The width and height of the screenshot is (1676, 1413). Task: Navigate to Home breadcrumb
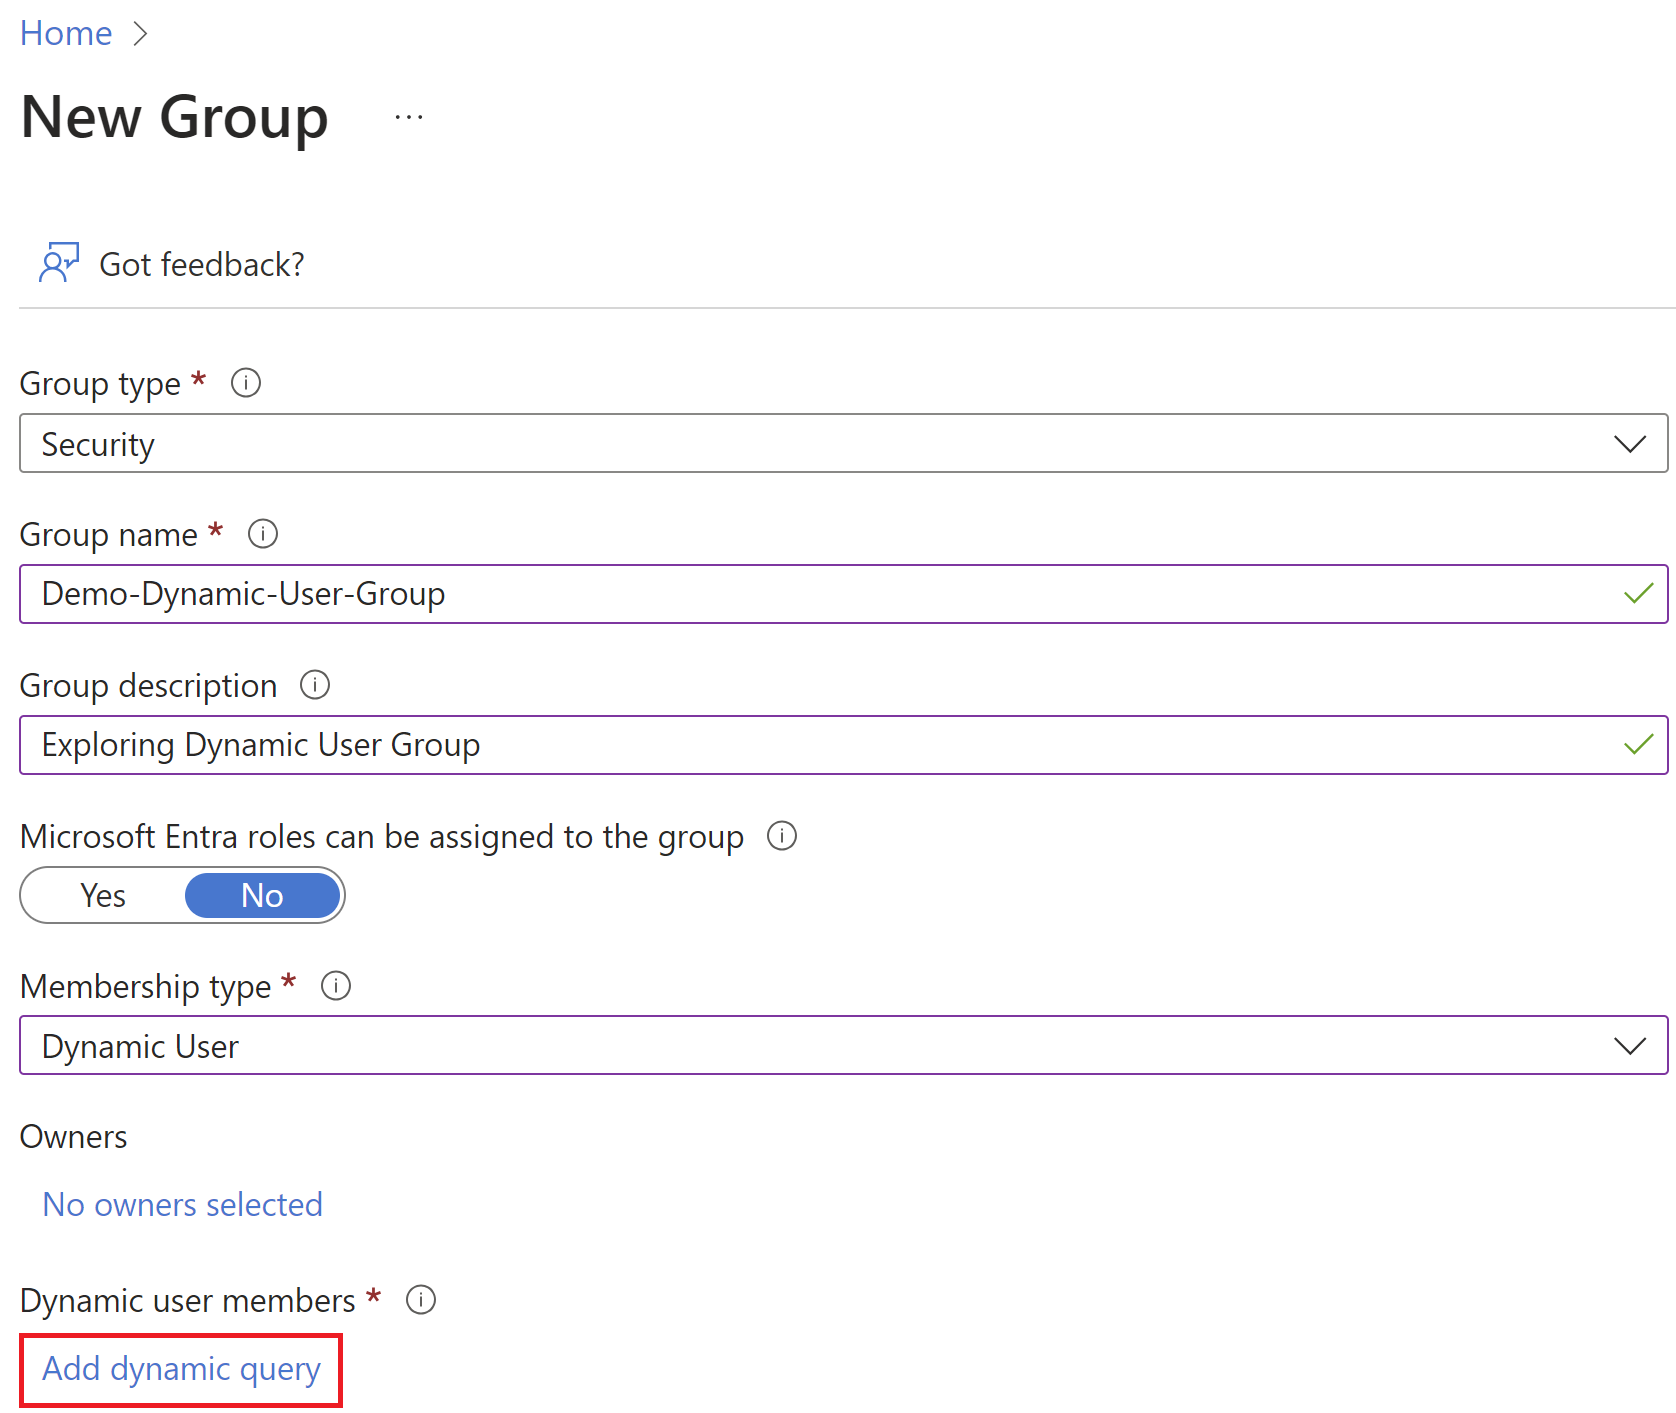(x=66, y=33)
